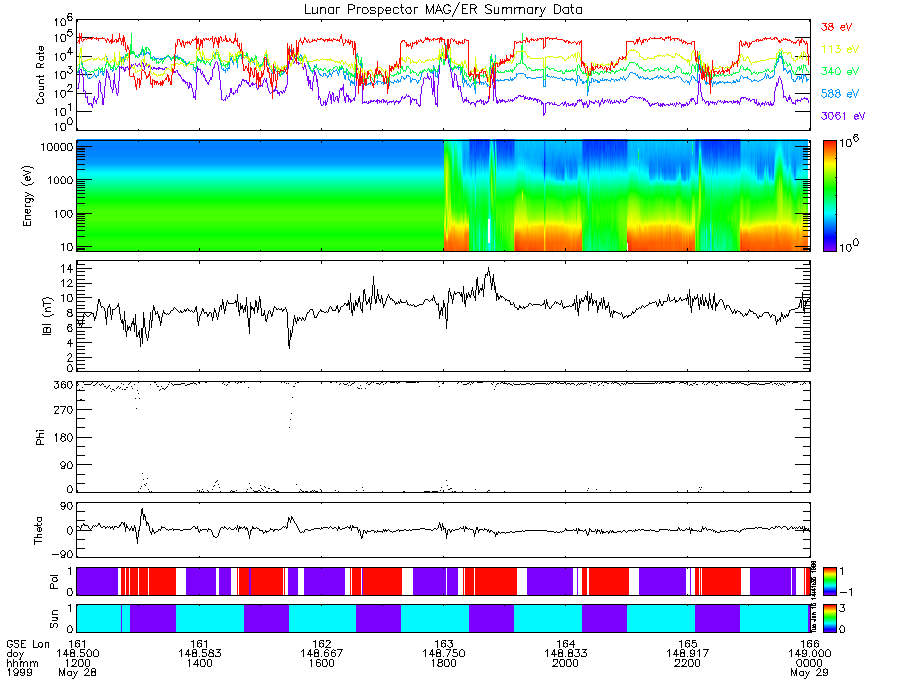Viewport: 900px width, 700px height.
Task: Click the '148.917' day-of-year label
Action: (687, 654)
